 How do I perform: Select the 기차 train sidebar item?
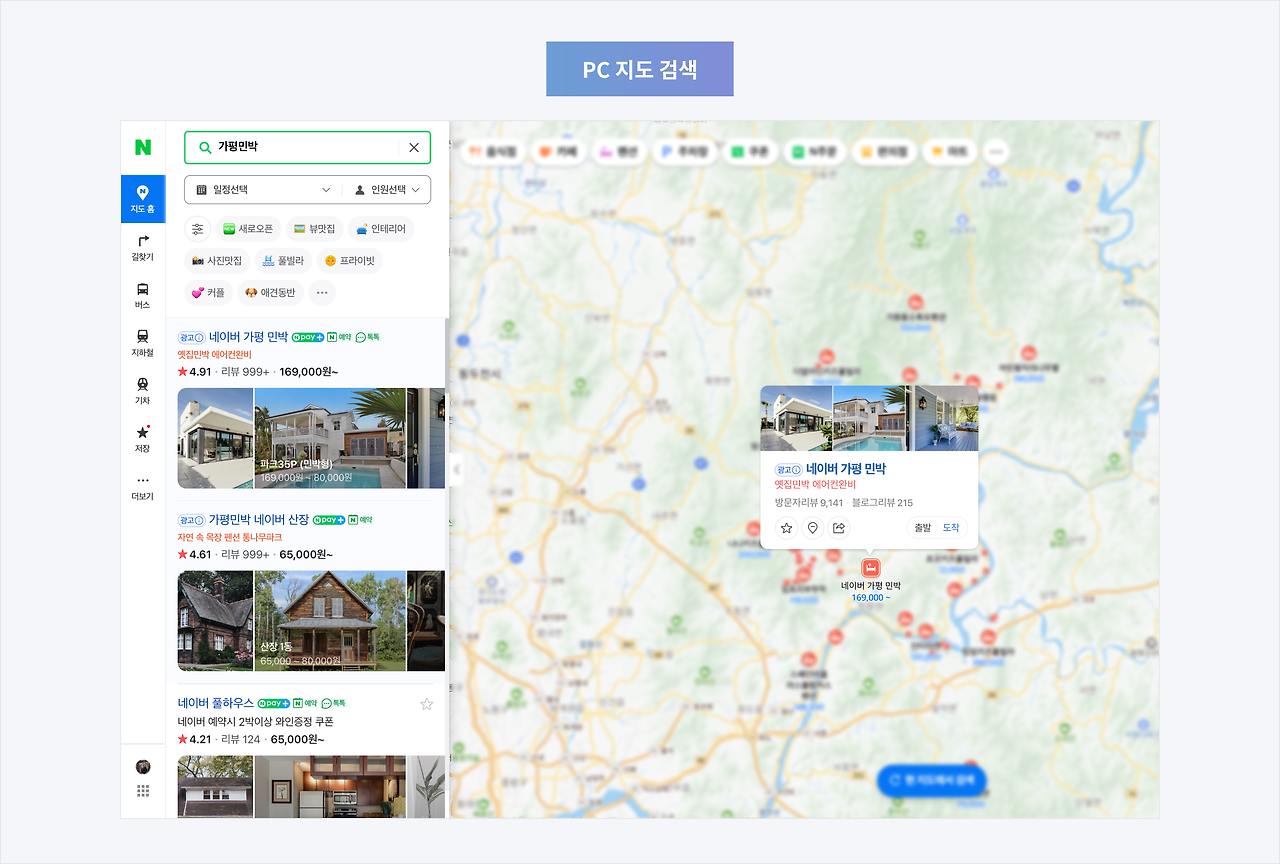(x=143, y=391)
